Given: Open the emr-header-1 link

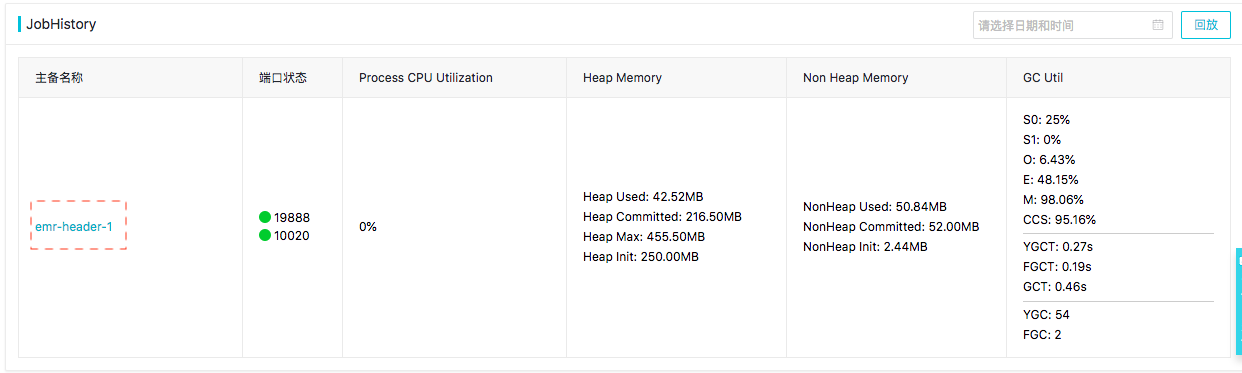Looking at the screenshot, I should tap(74, 227).
